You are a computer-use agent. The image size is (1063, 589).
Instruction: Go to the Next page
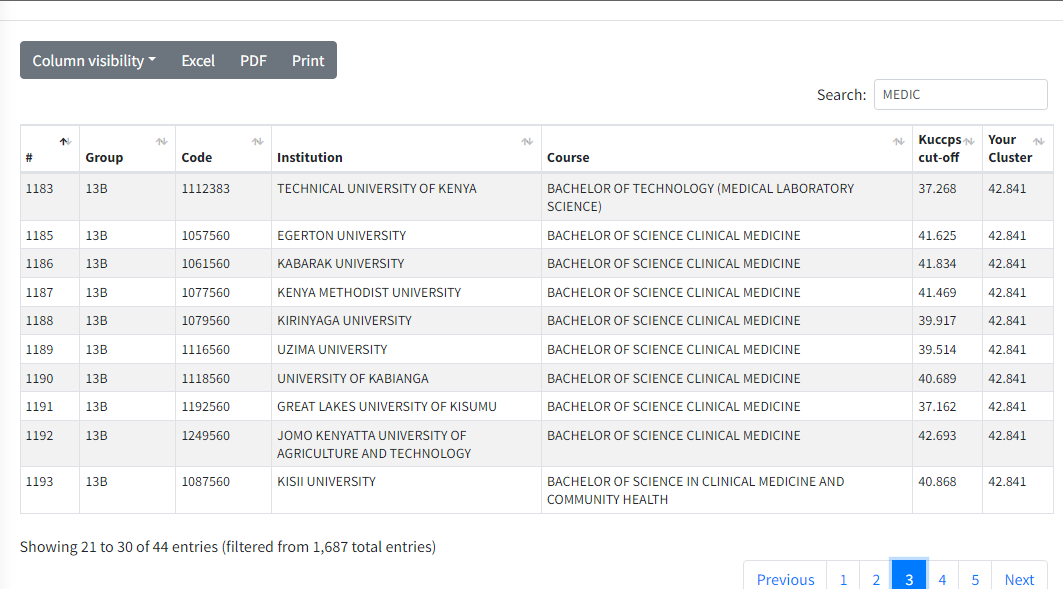[1019, 579]
